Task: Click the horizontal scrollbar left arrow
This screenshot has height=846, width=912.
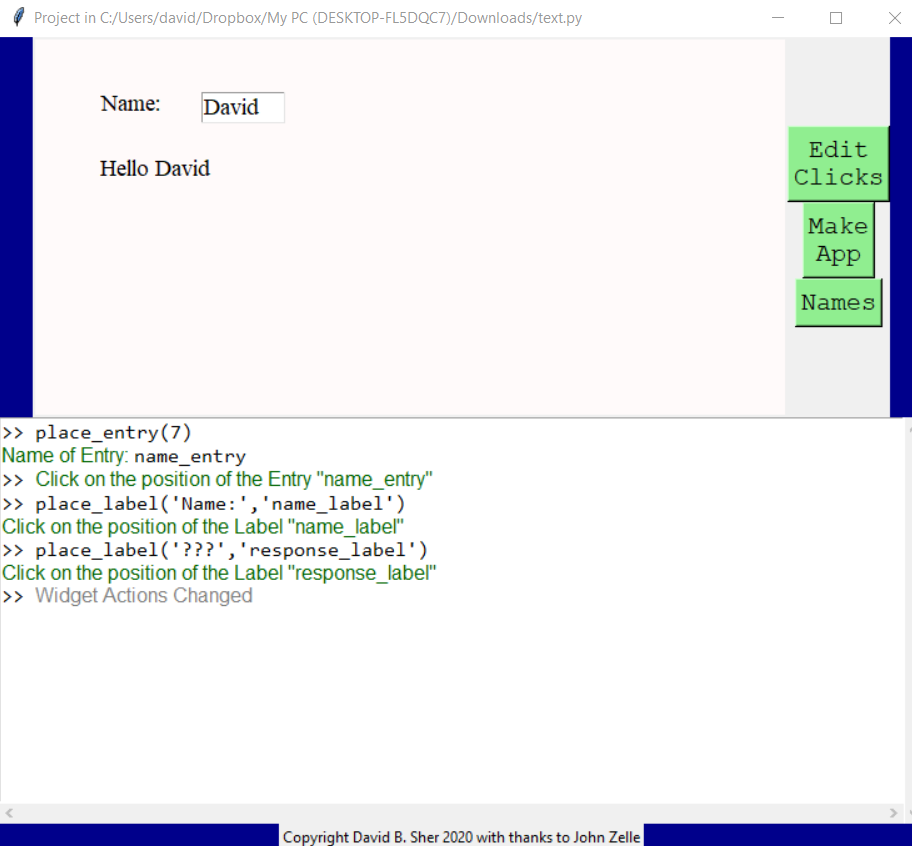Action: coord(9,813)
